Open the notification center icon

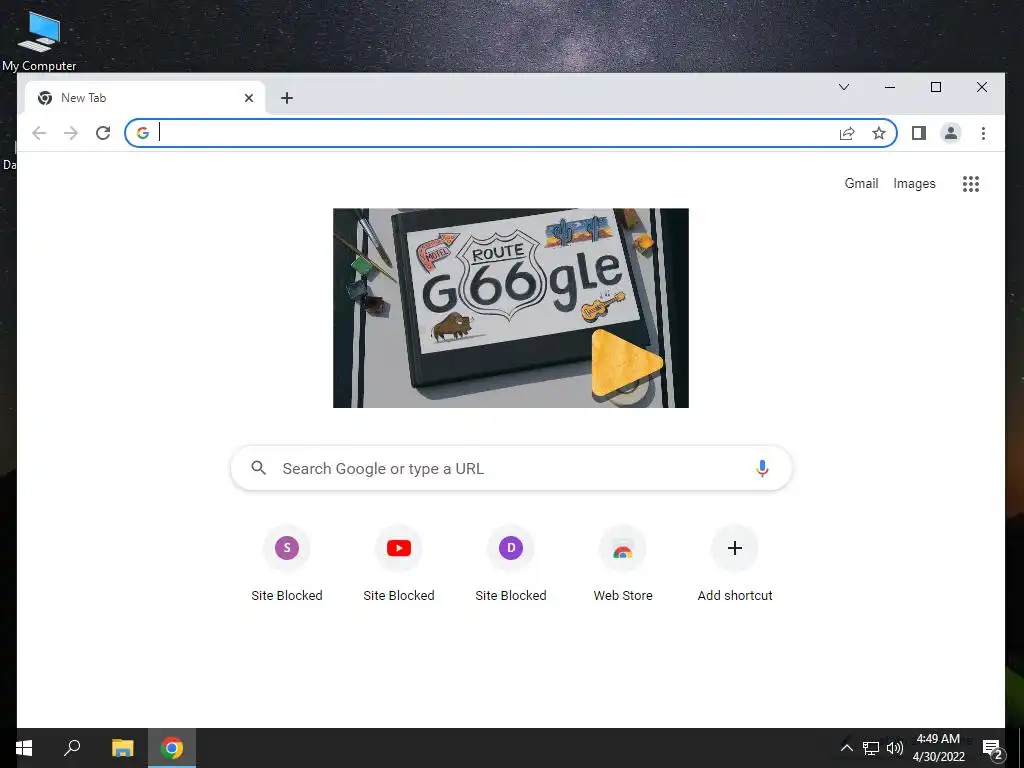pos(992,748)
